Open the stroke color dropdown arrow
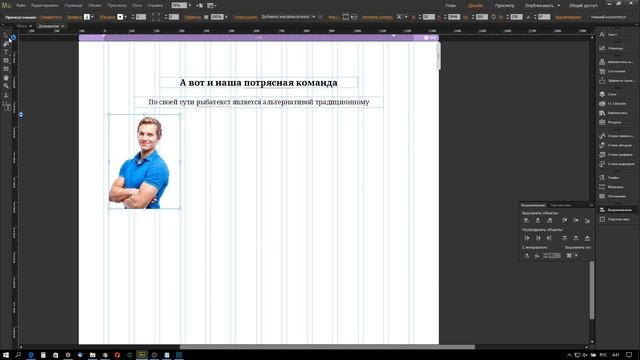This screenshot has width=640, height=360. (126, 17)
